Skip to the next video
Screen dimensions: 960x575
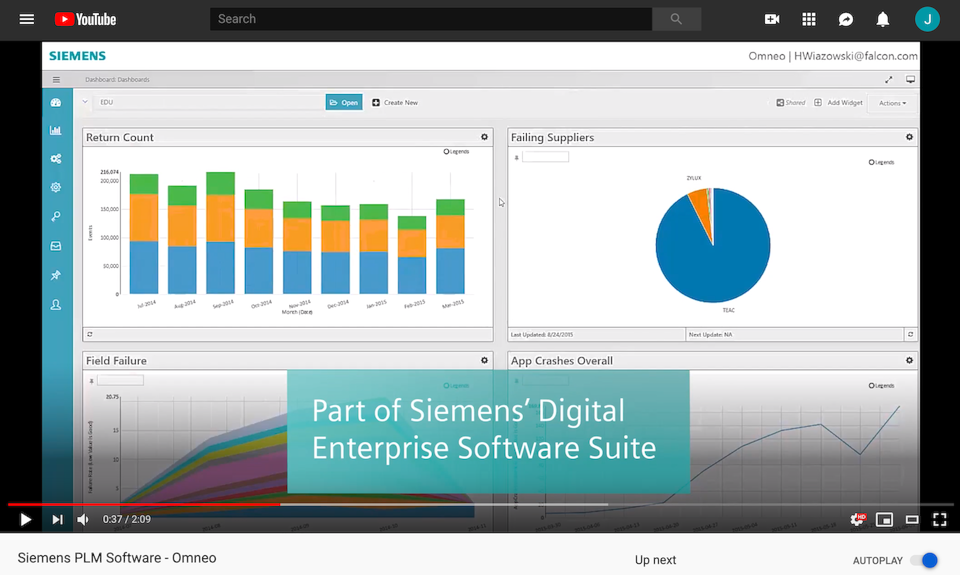(x=57, y=519)
